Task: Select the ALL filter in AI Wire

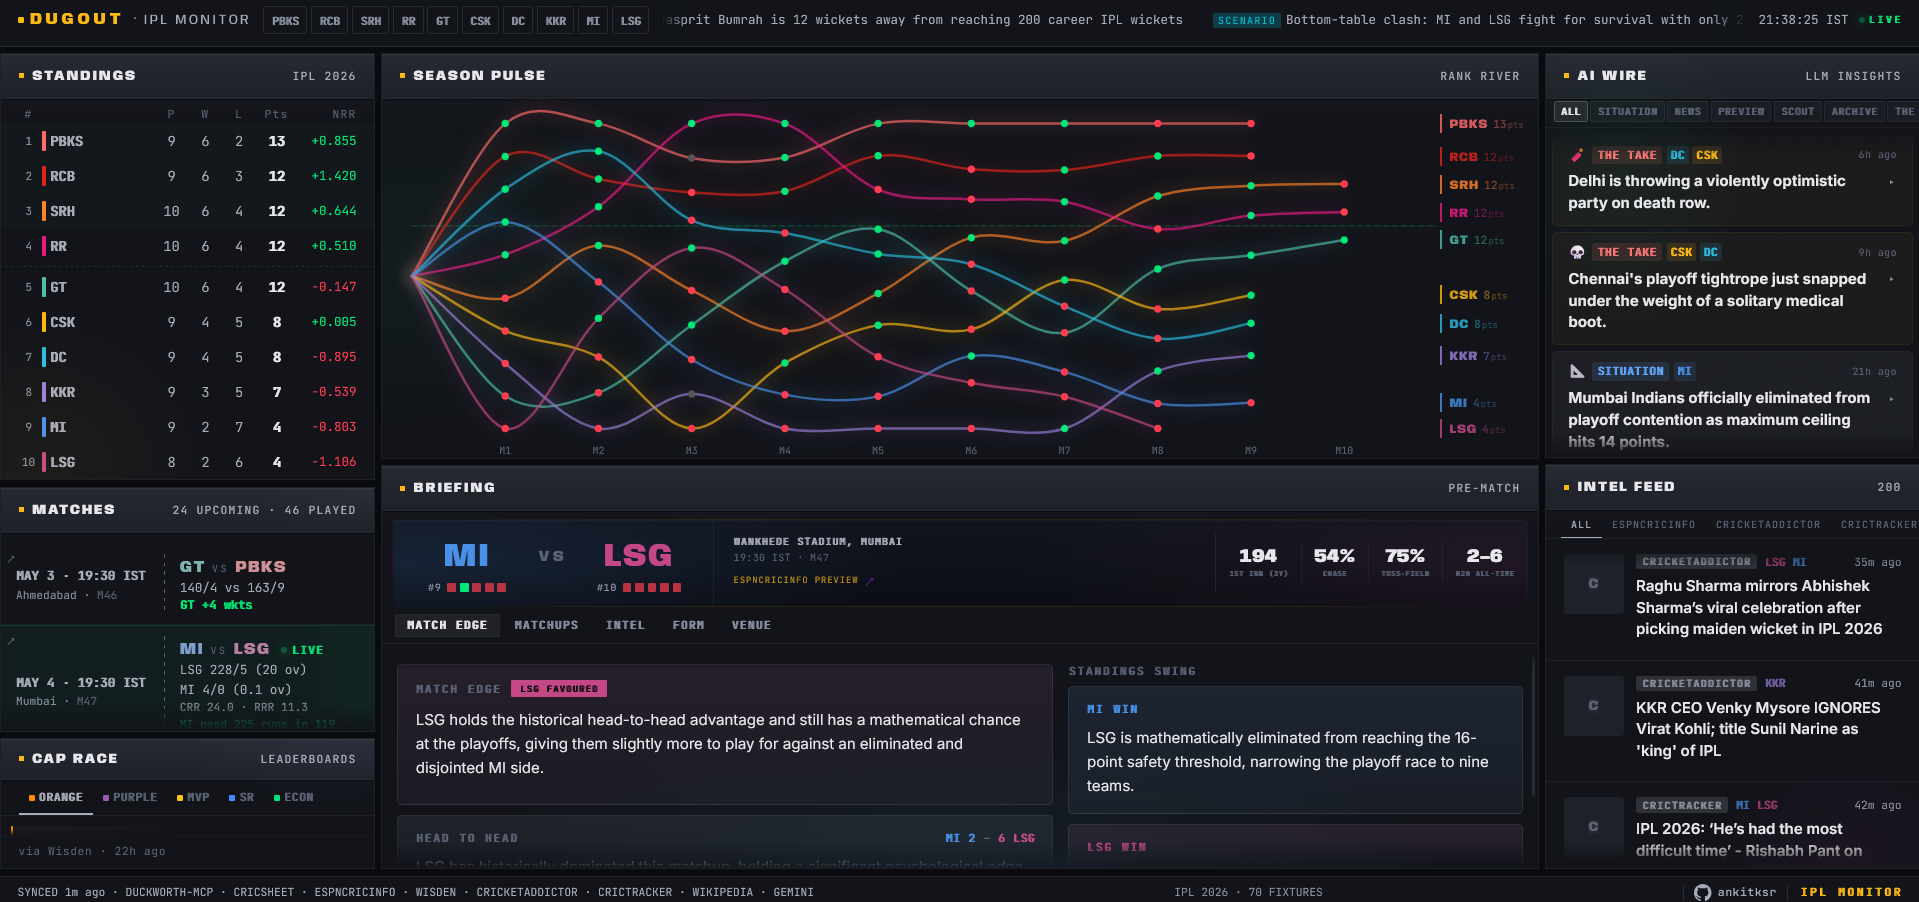Action: pos(1571,112)
